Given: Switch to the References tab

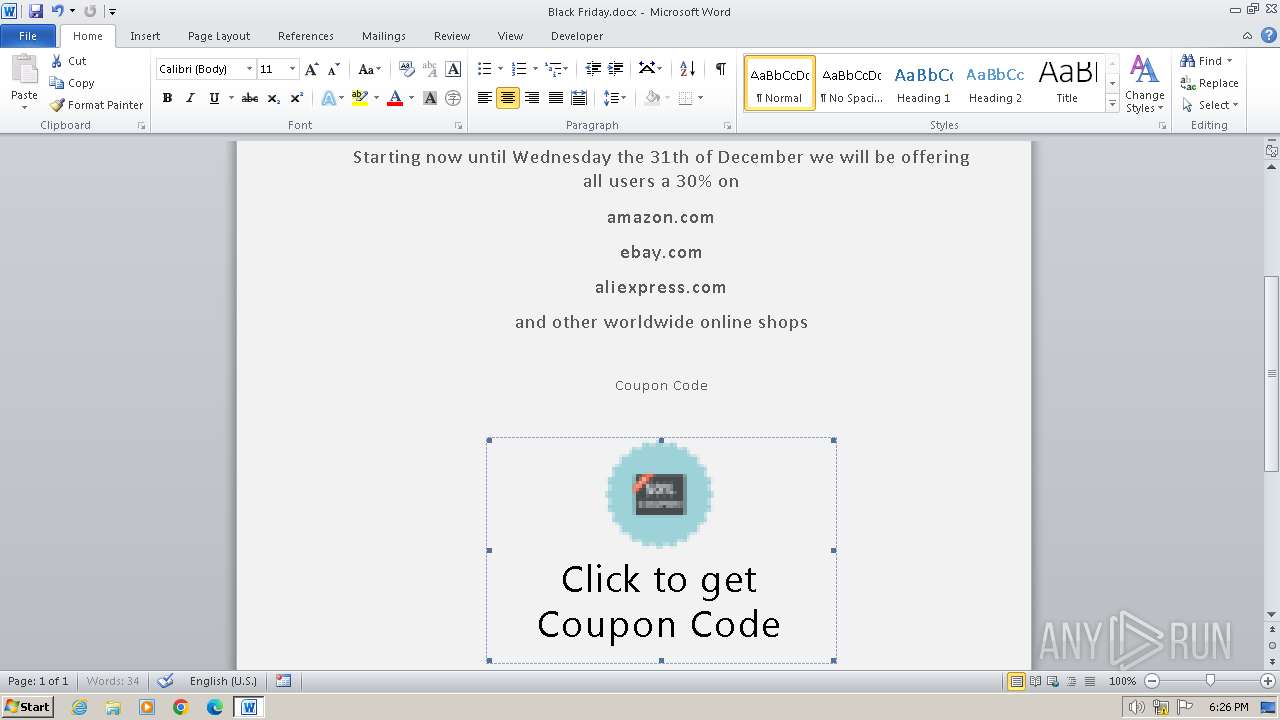Looking at the screenshot, I should 306,36.
